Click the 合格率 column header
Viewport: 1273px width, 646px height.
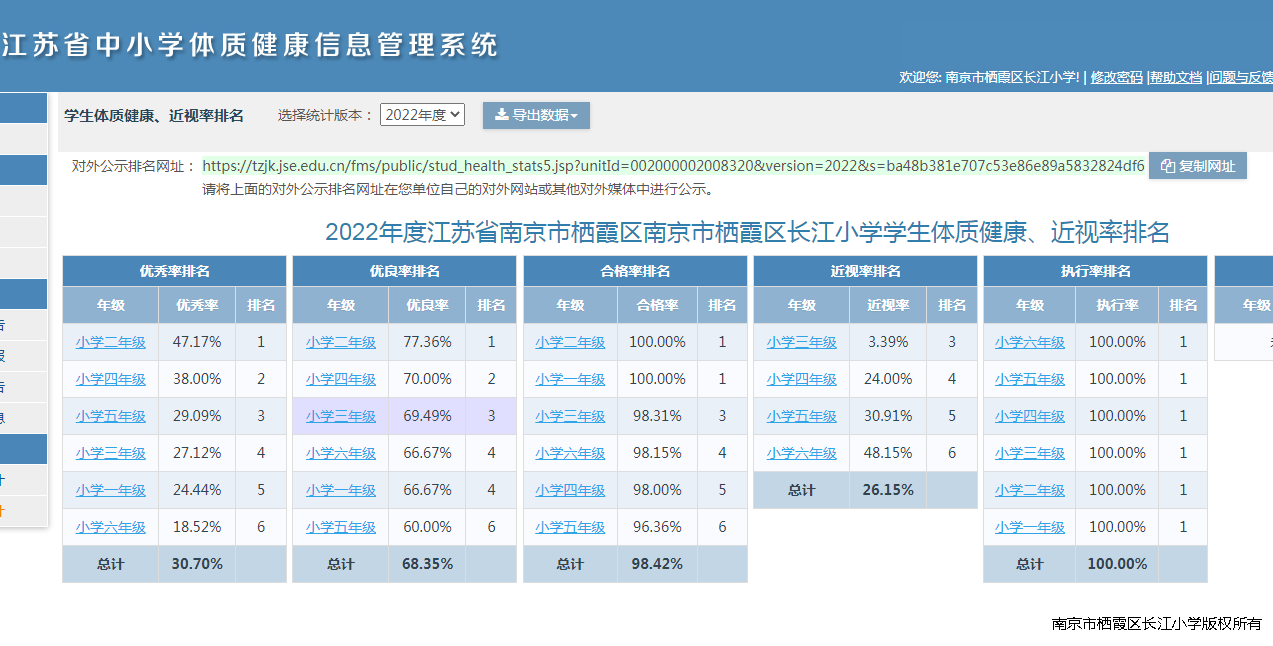pos(657,306)
